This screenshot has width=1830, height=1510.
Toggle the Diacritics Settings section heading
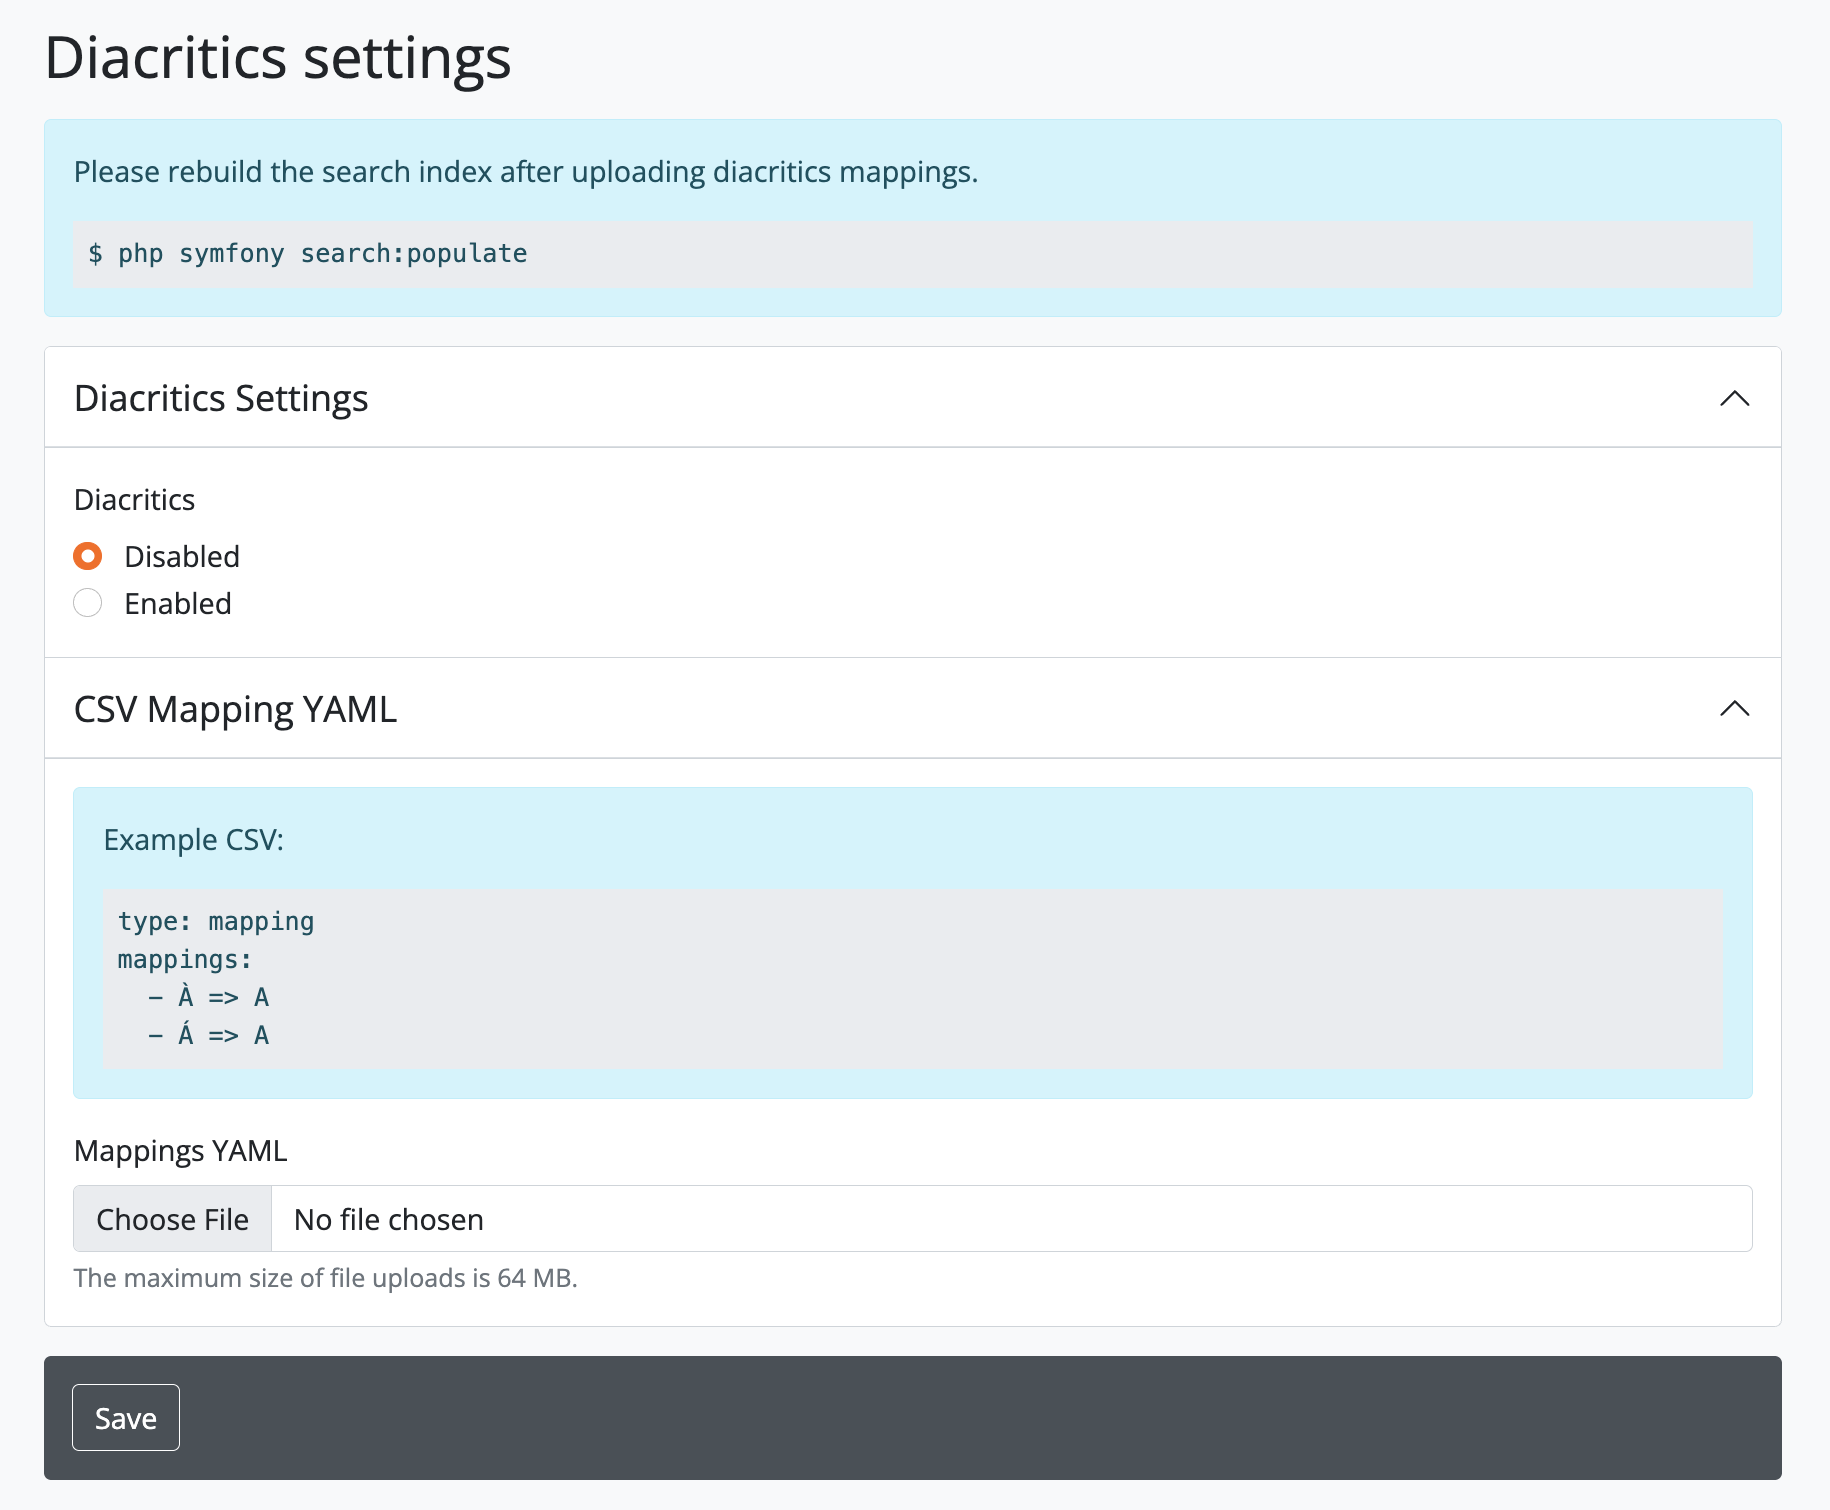[x=221, y=398]
